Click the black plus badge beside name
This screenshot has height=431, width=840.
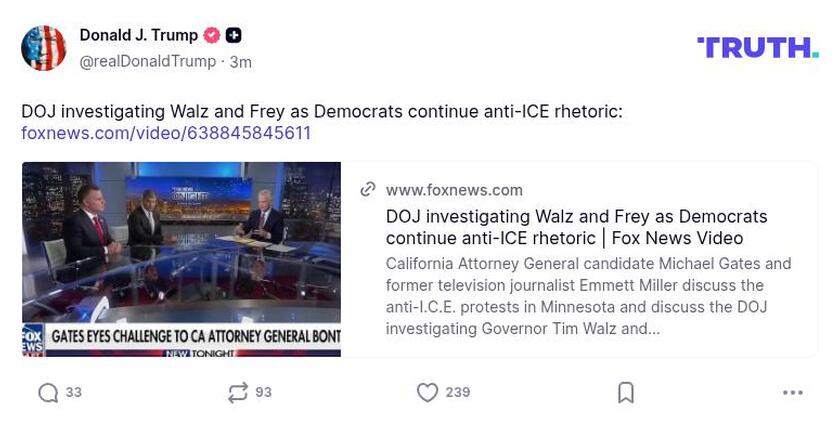233,35
